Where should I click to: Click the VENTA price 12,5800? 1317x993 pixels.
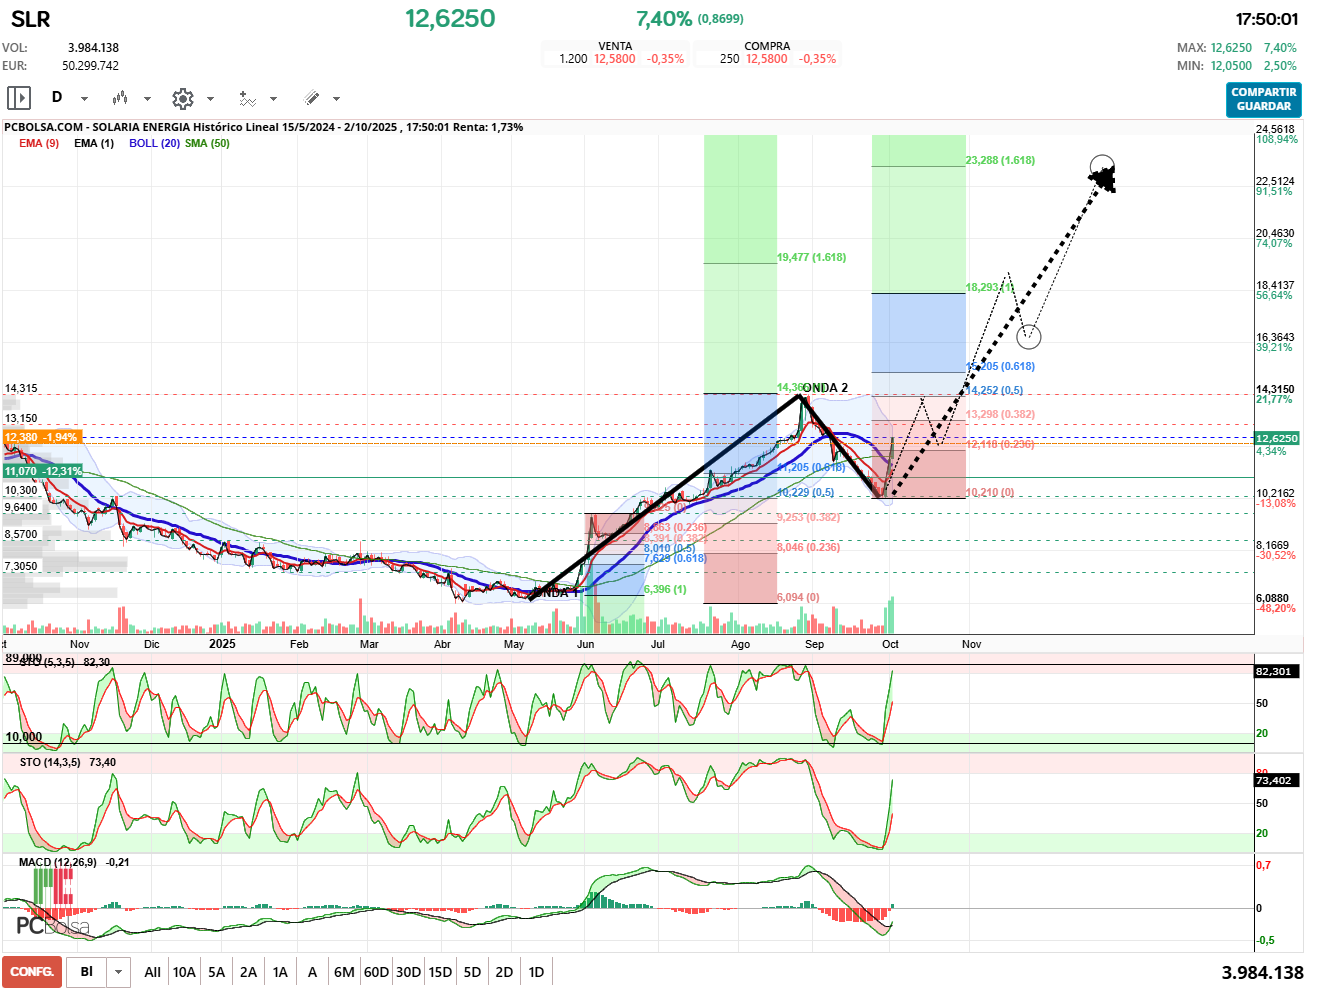pyautogui.click(x=614, y=59)
